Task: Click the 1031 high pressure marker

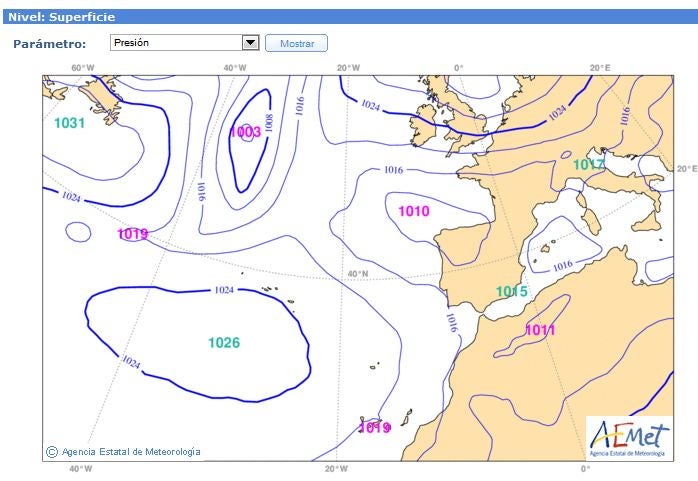Action: (x=69, y=123)
